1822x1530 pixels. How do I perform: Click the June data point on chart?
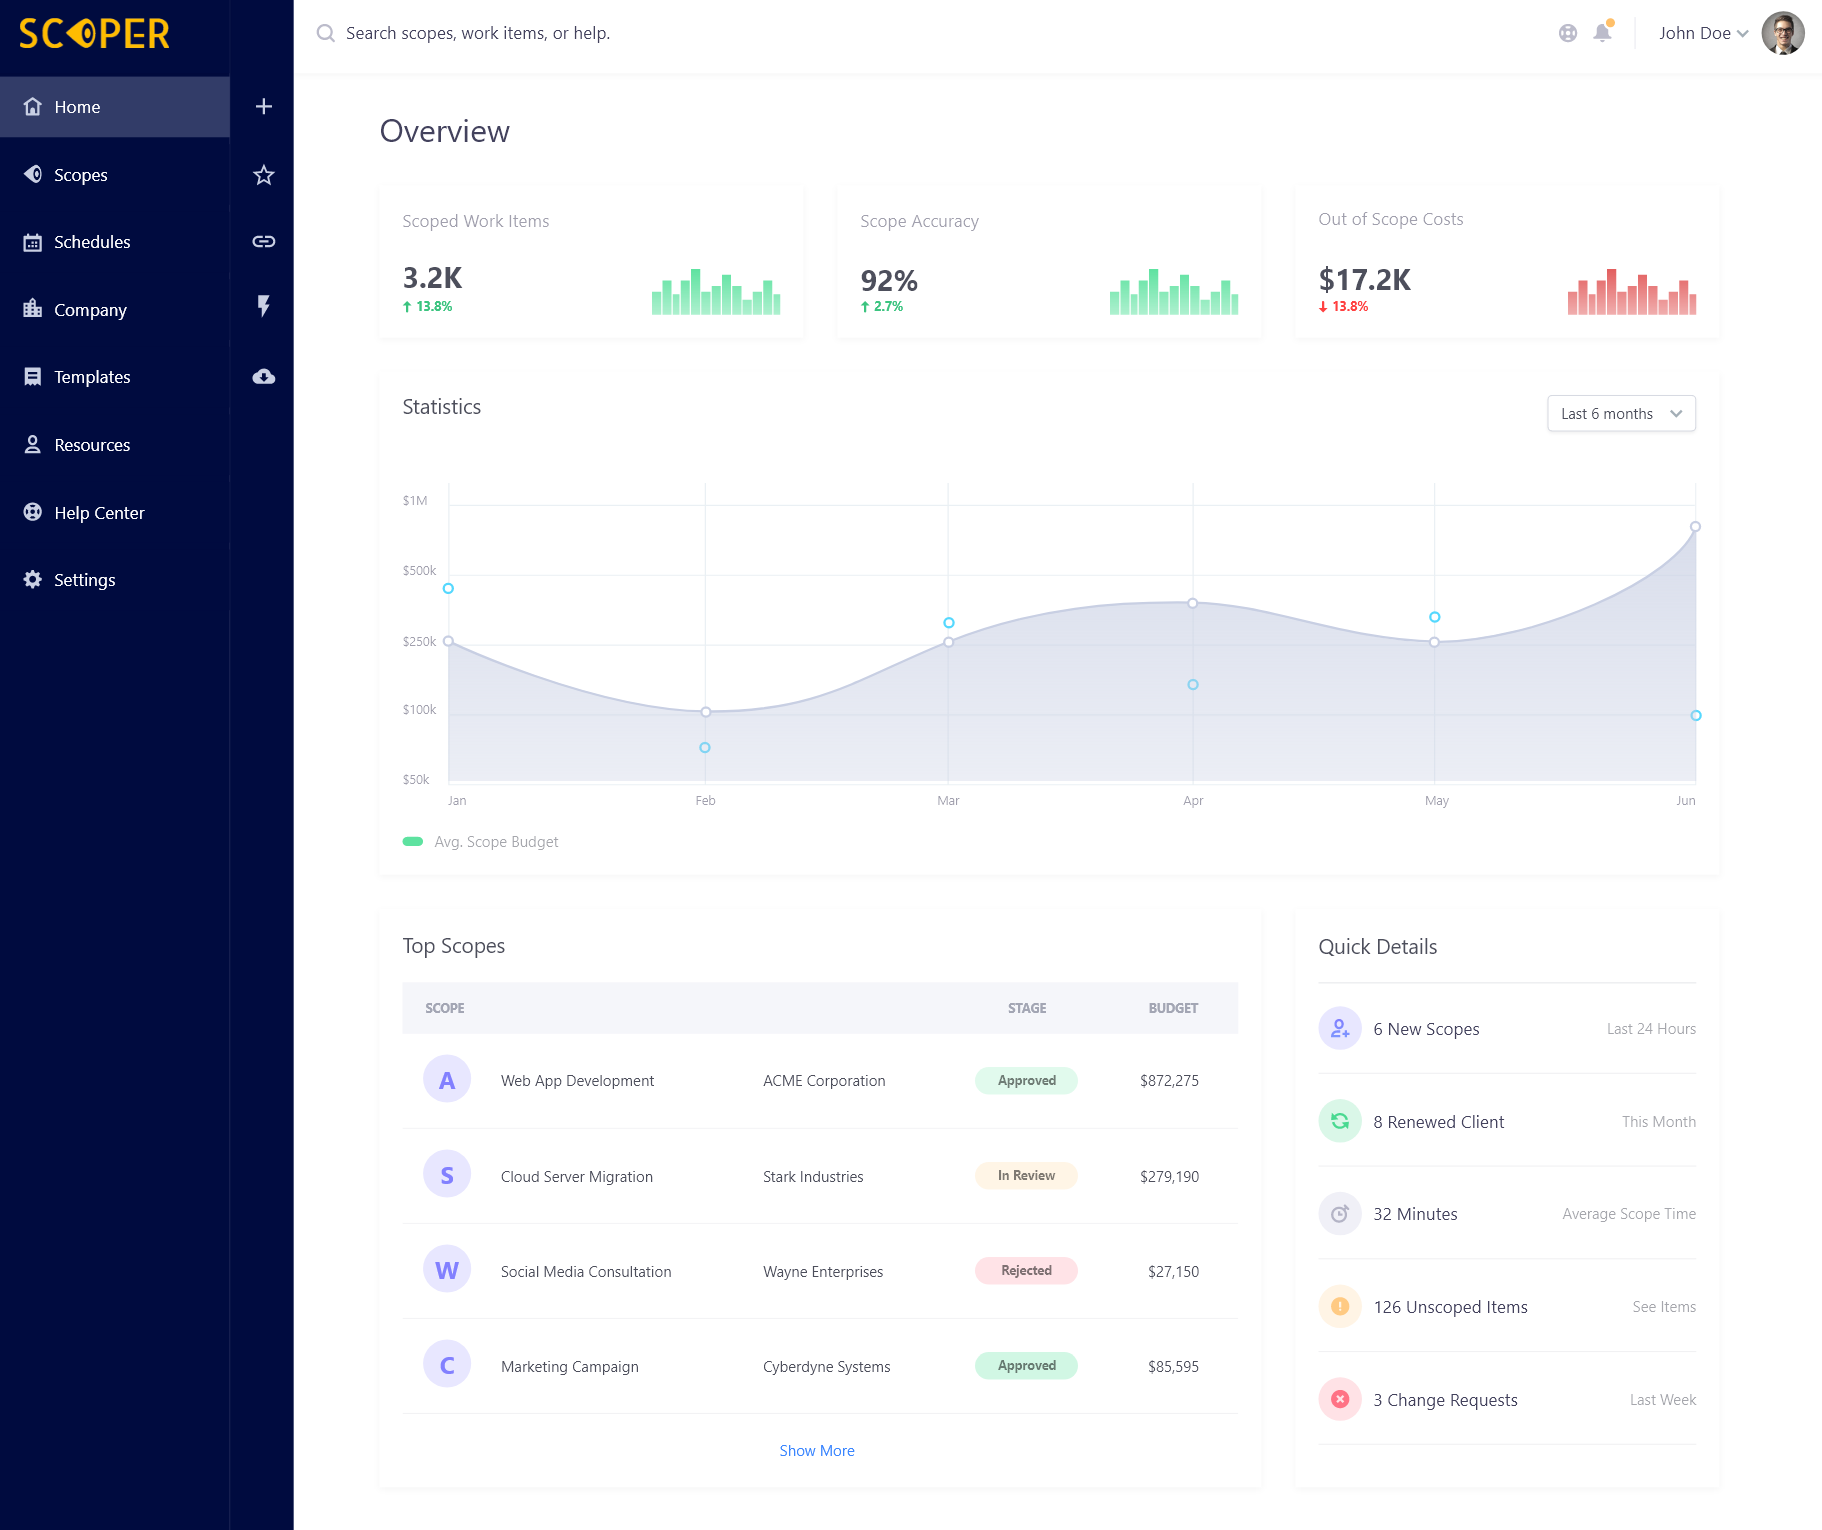[x=1695, y=526]
